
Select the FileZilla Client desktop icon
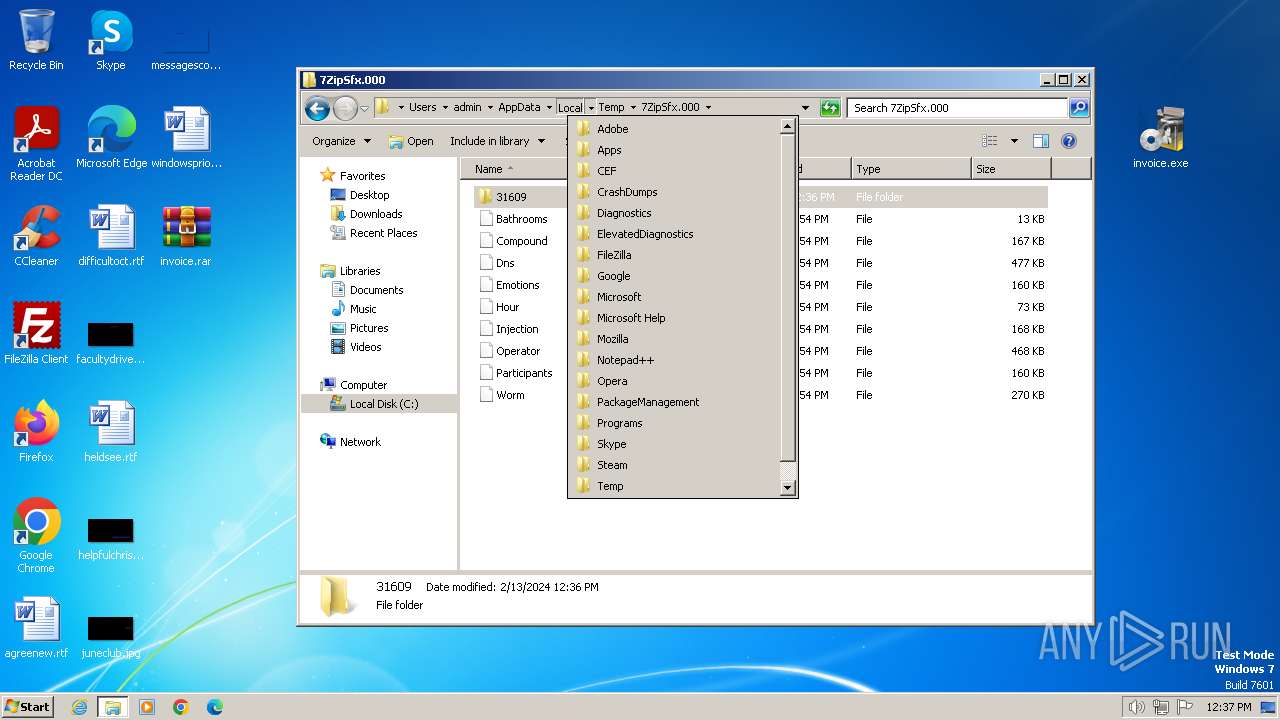coord(36,334)
